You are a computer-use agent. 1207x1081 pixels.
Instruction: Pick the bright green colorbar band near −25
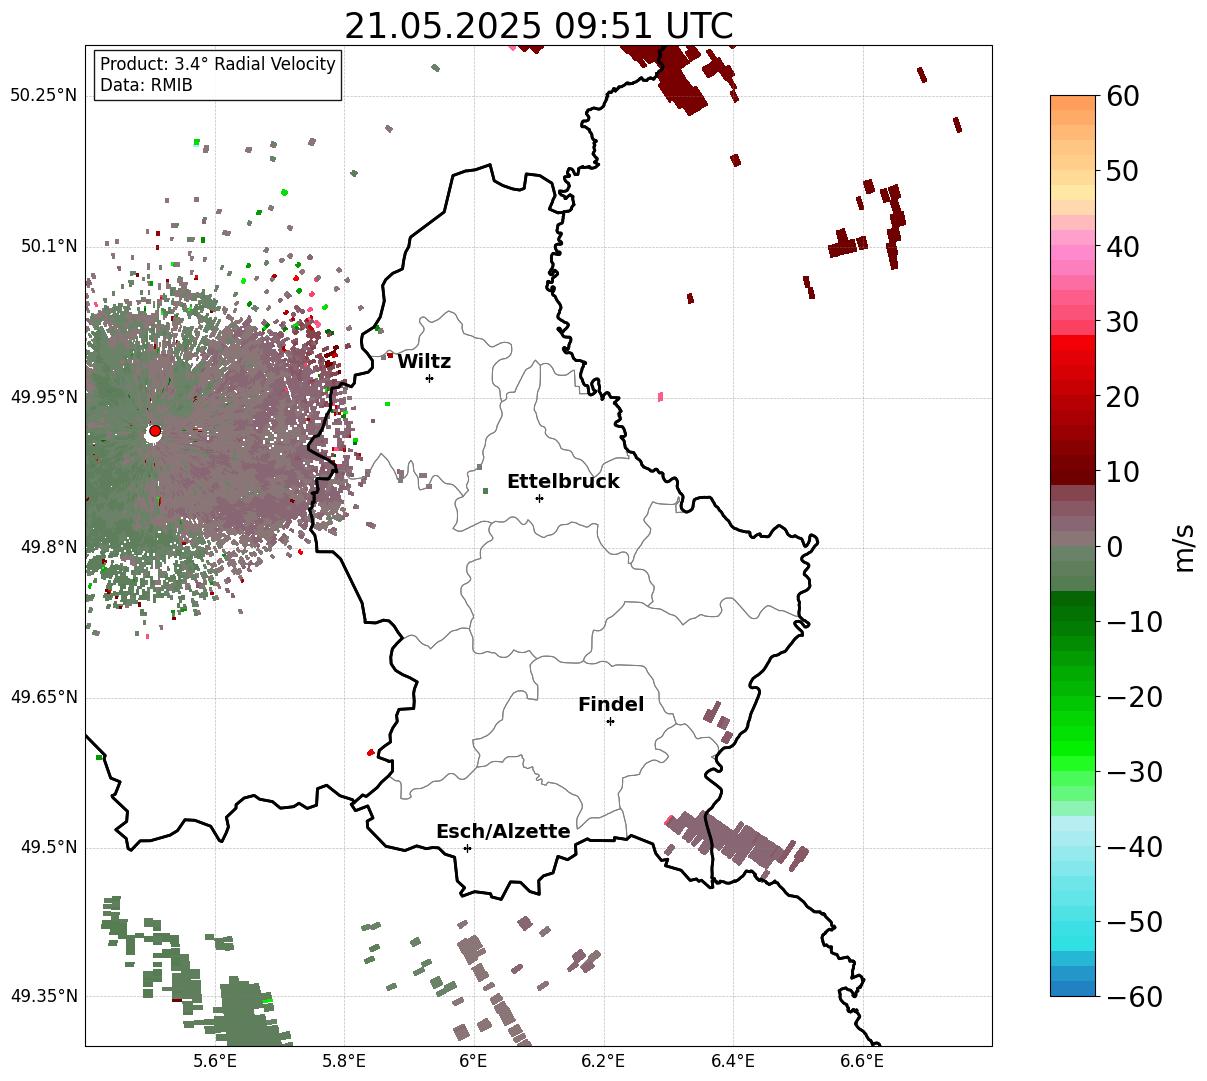click(1073, 734)
